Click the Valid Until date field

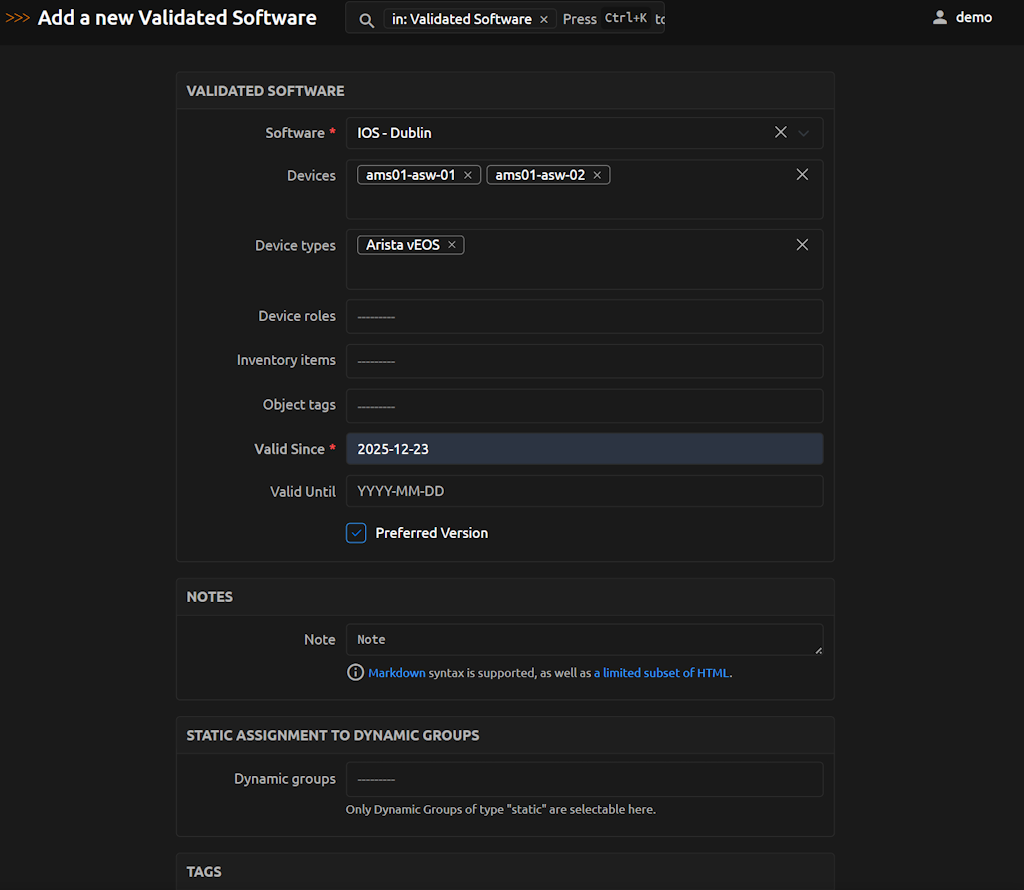(584, 491)
